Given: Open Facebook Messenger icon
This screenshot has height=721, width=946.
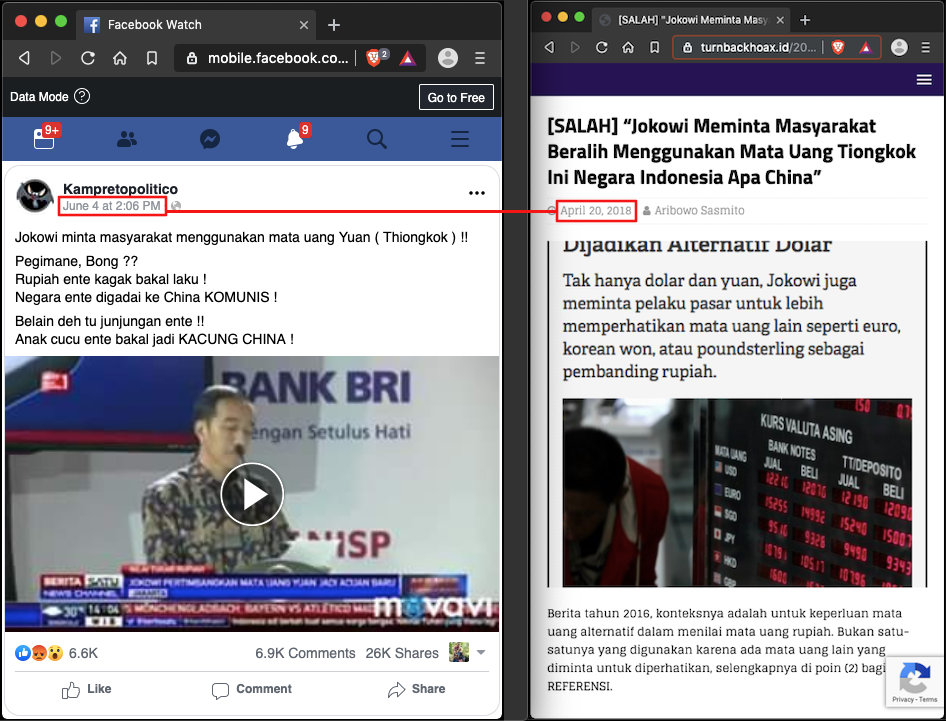Looking at the screenshot, I should 209,140.
